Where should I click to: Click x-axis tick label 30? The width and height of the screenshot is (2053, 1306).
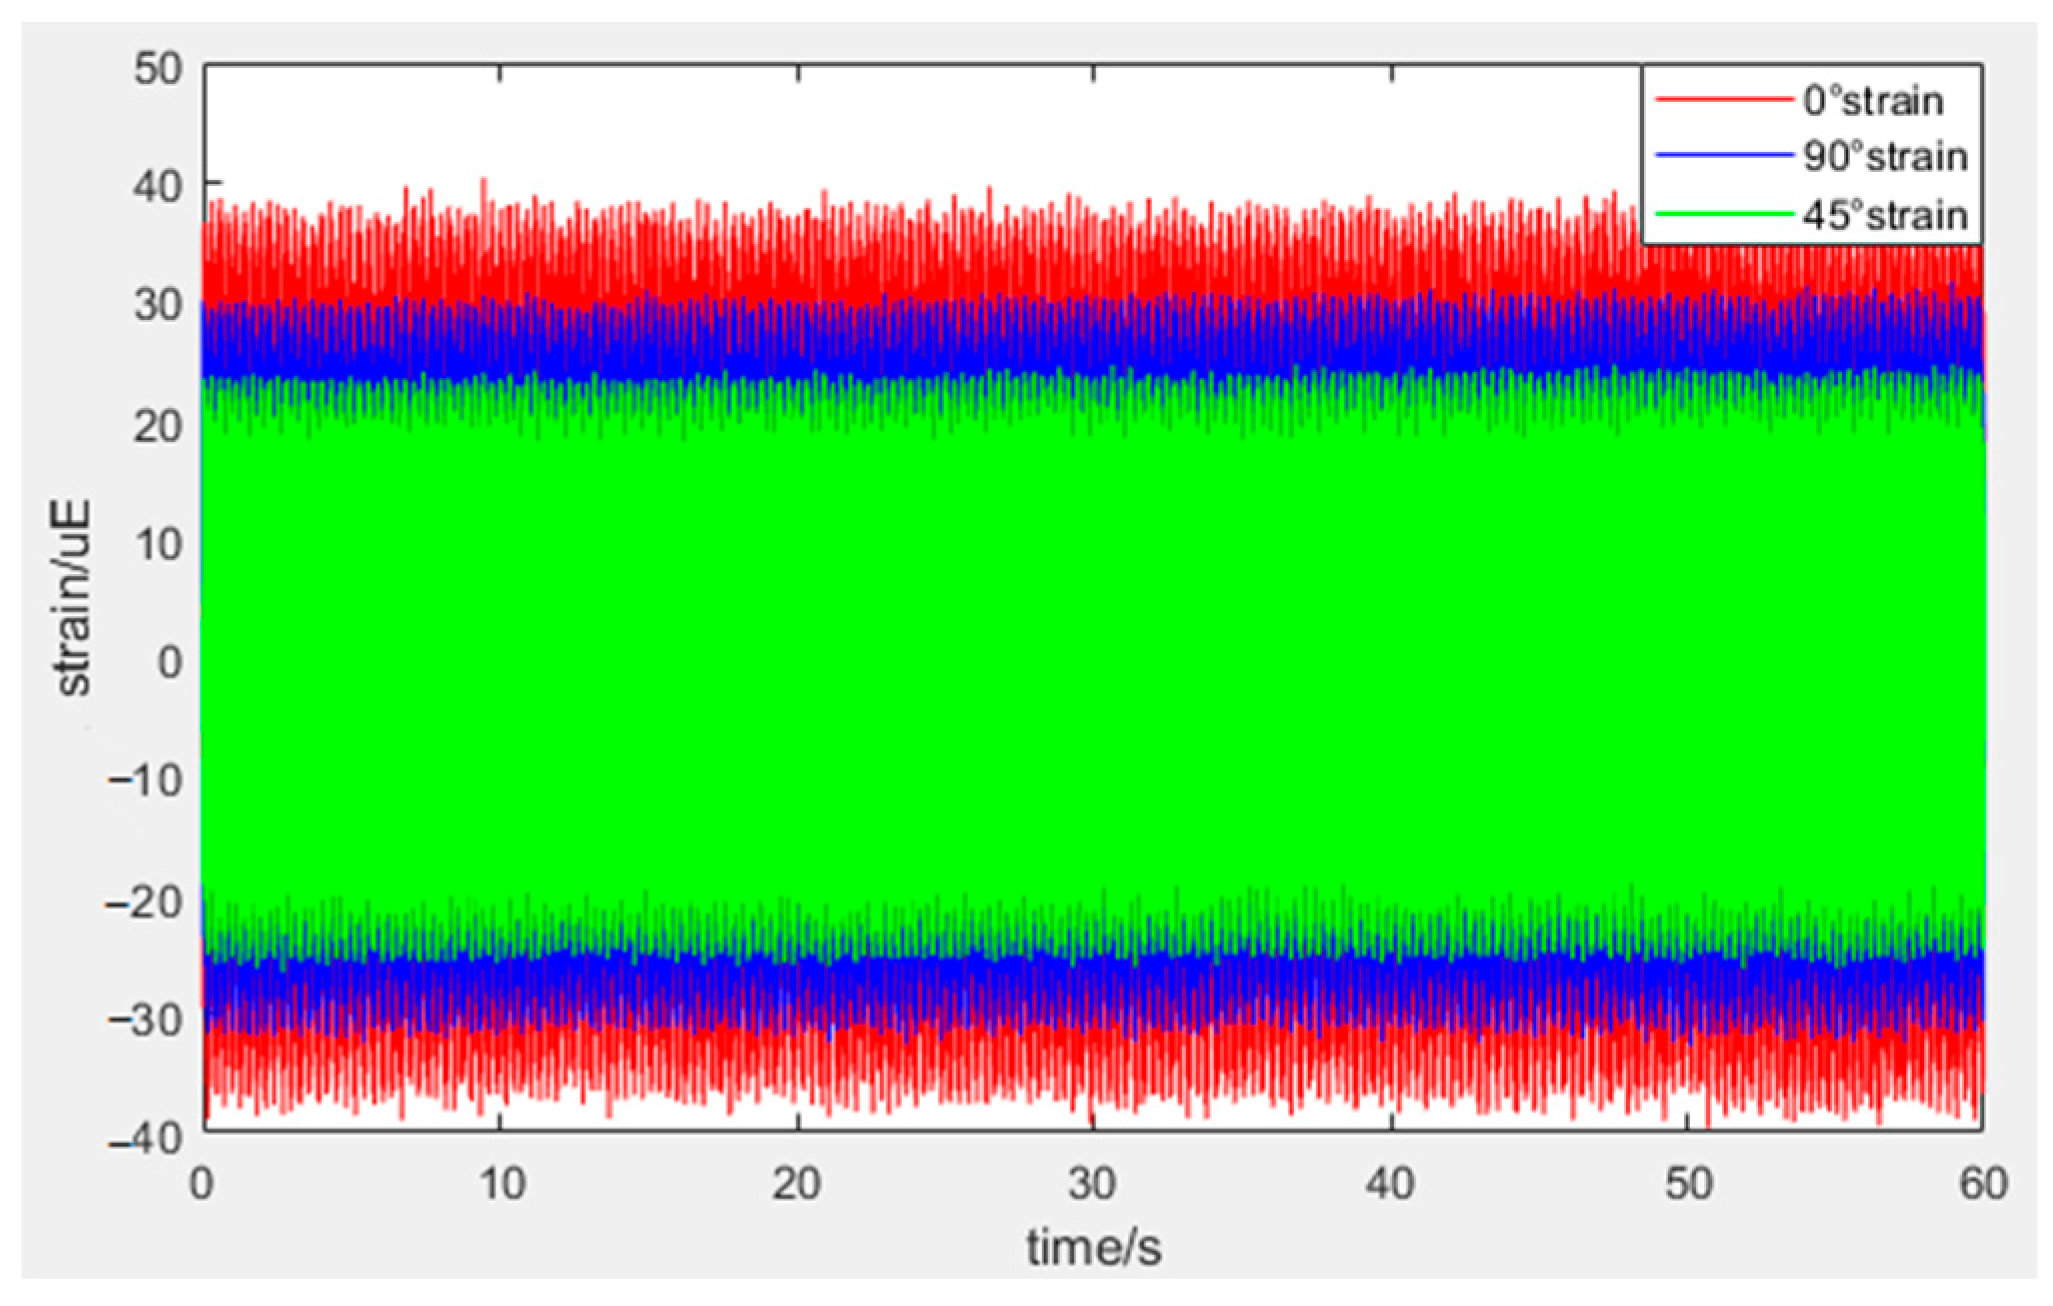pos(1092,1184)
